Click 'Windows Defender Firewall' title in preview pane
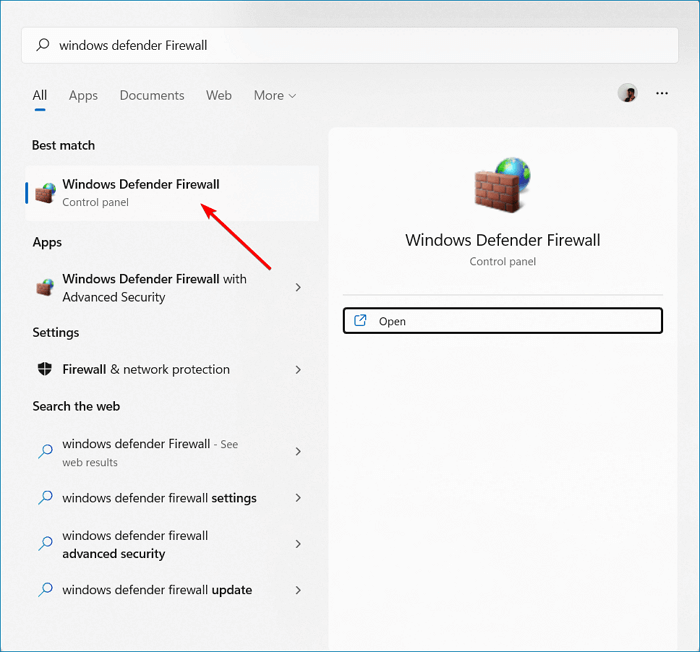Image resolution: width=700 pixels, height=652 pixels. (503, 240)
